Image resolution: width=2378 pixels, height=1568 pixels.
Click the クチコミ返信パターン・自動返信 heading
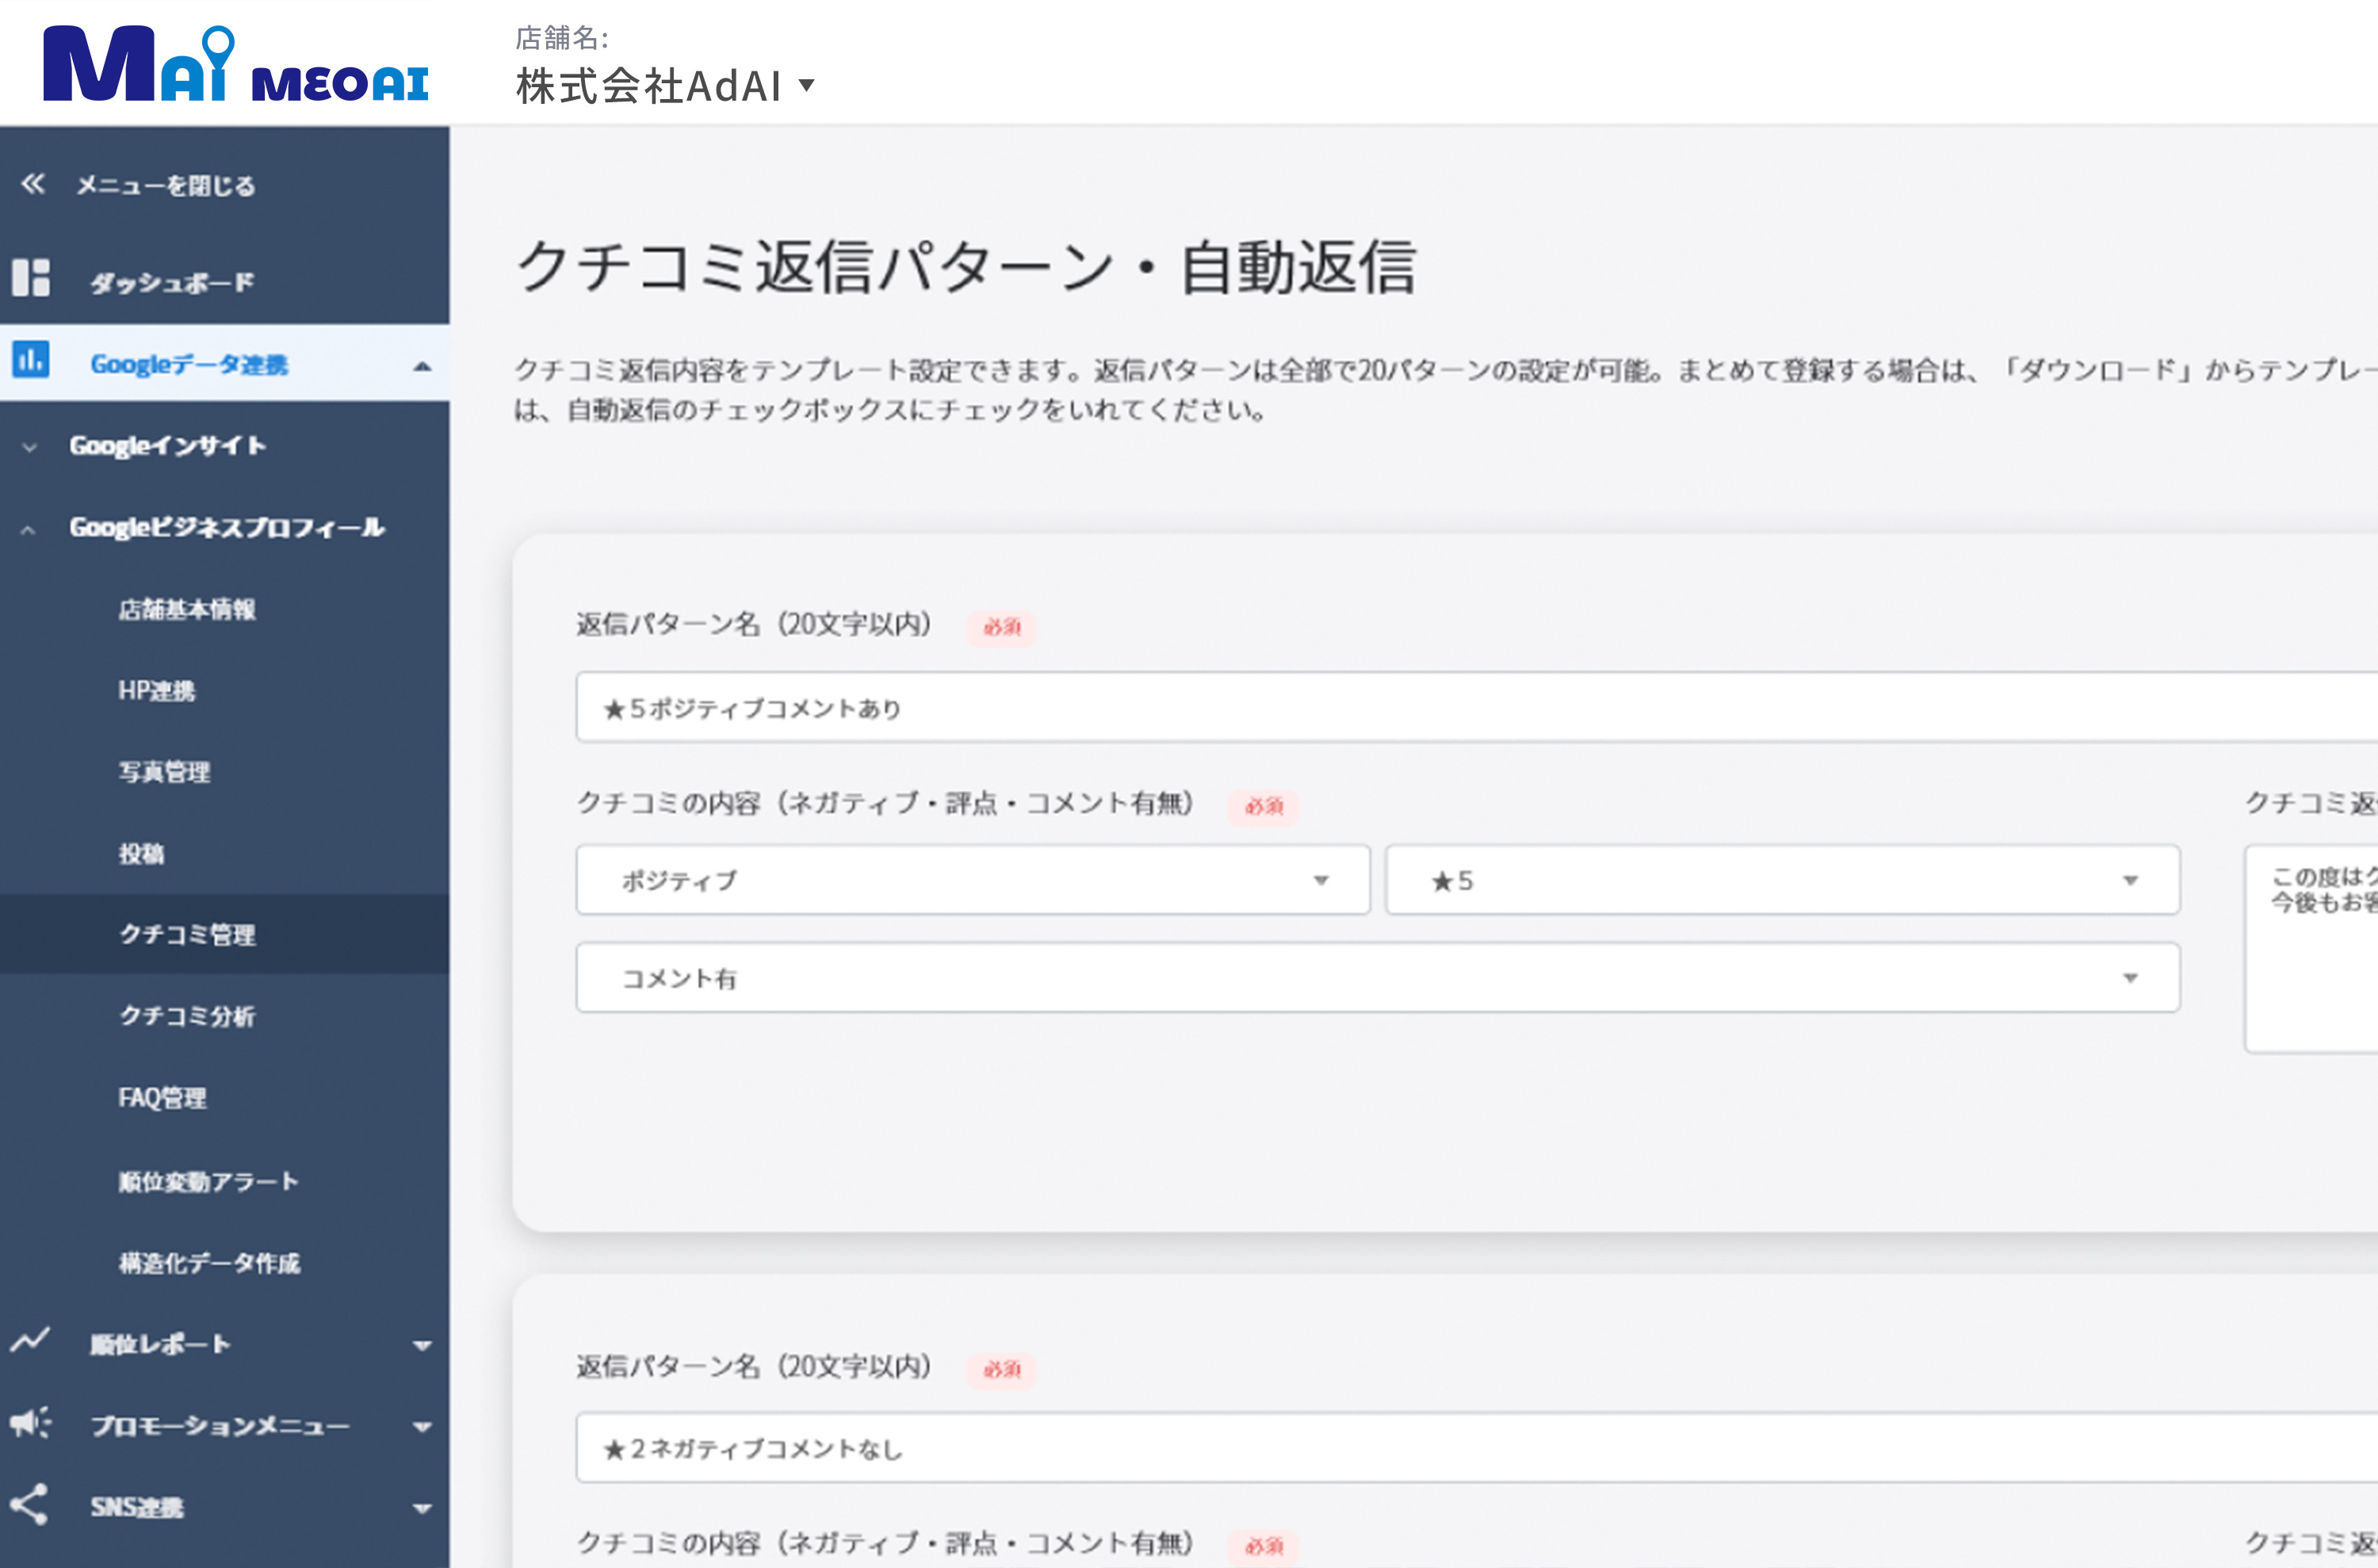966,267
